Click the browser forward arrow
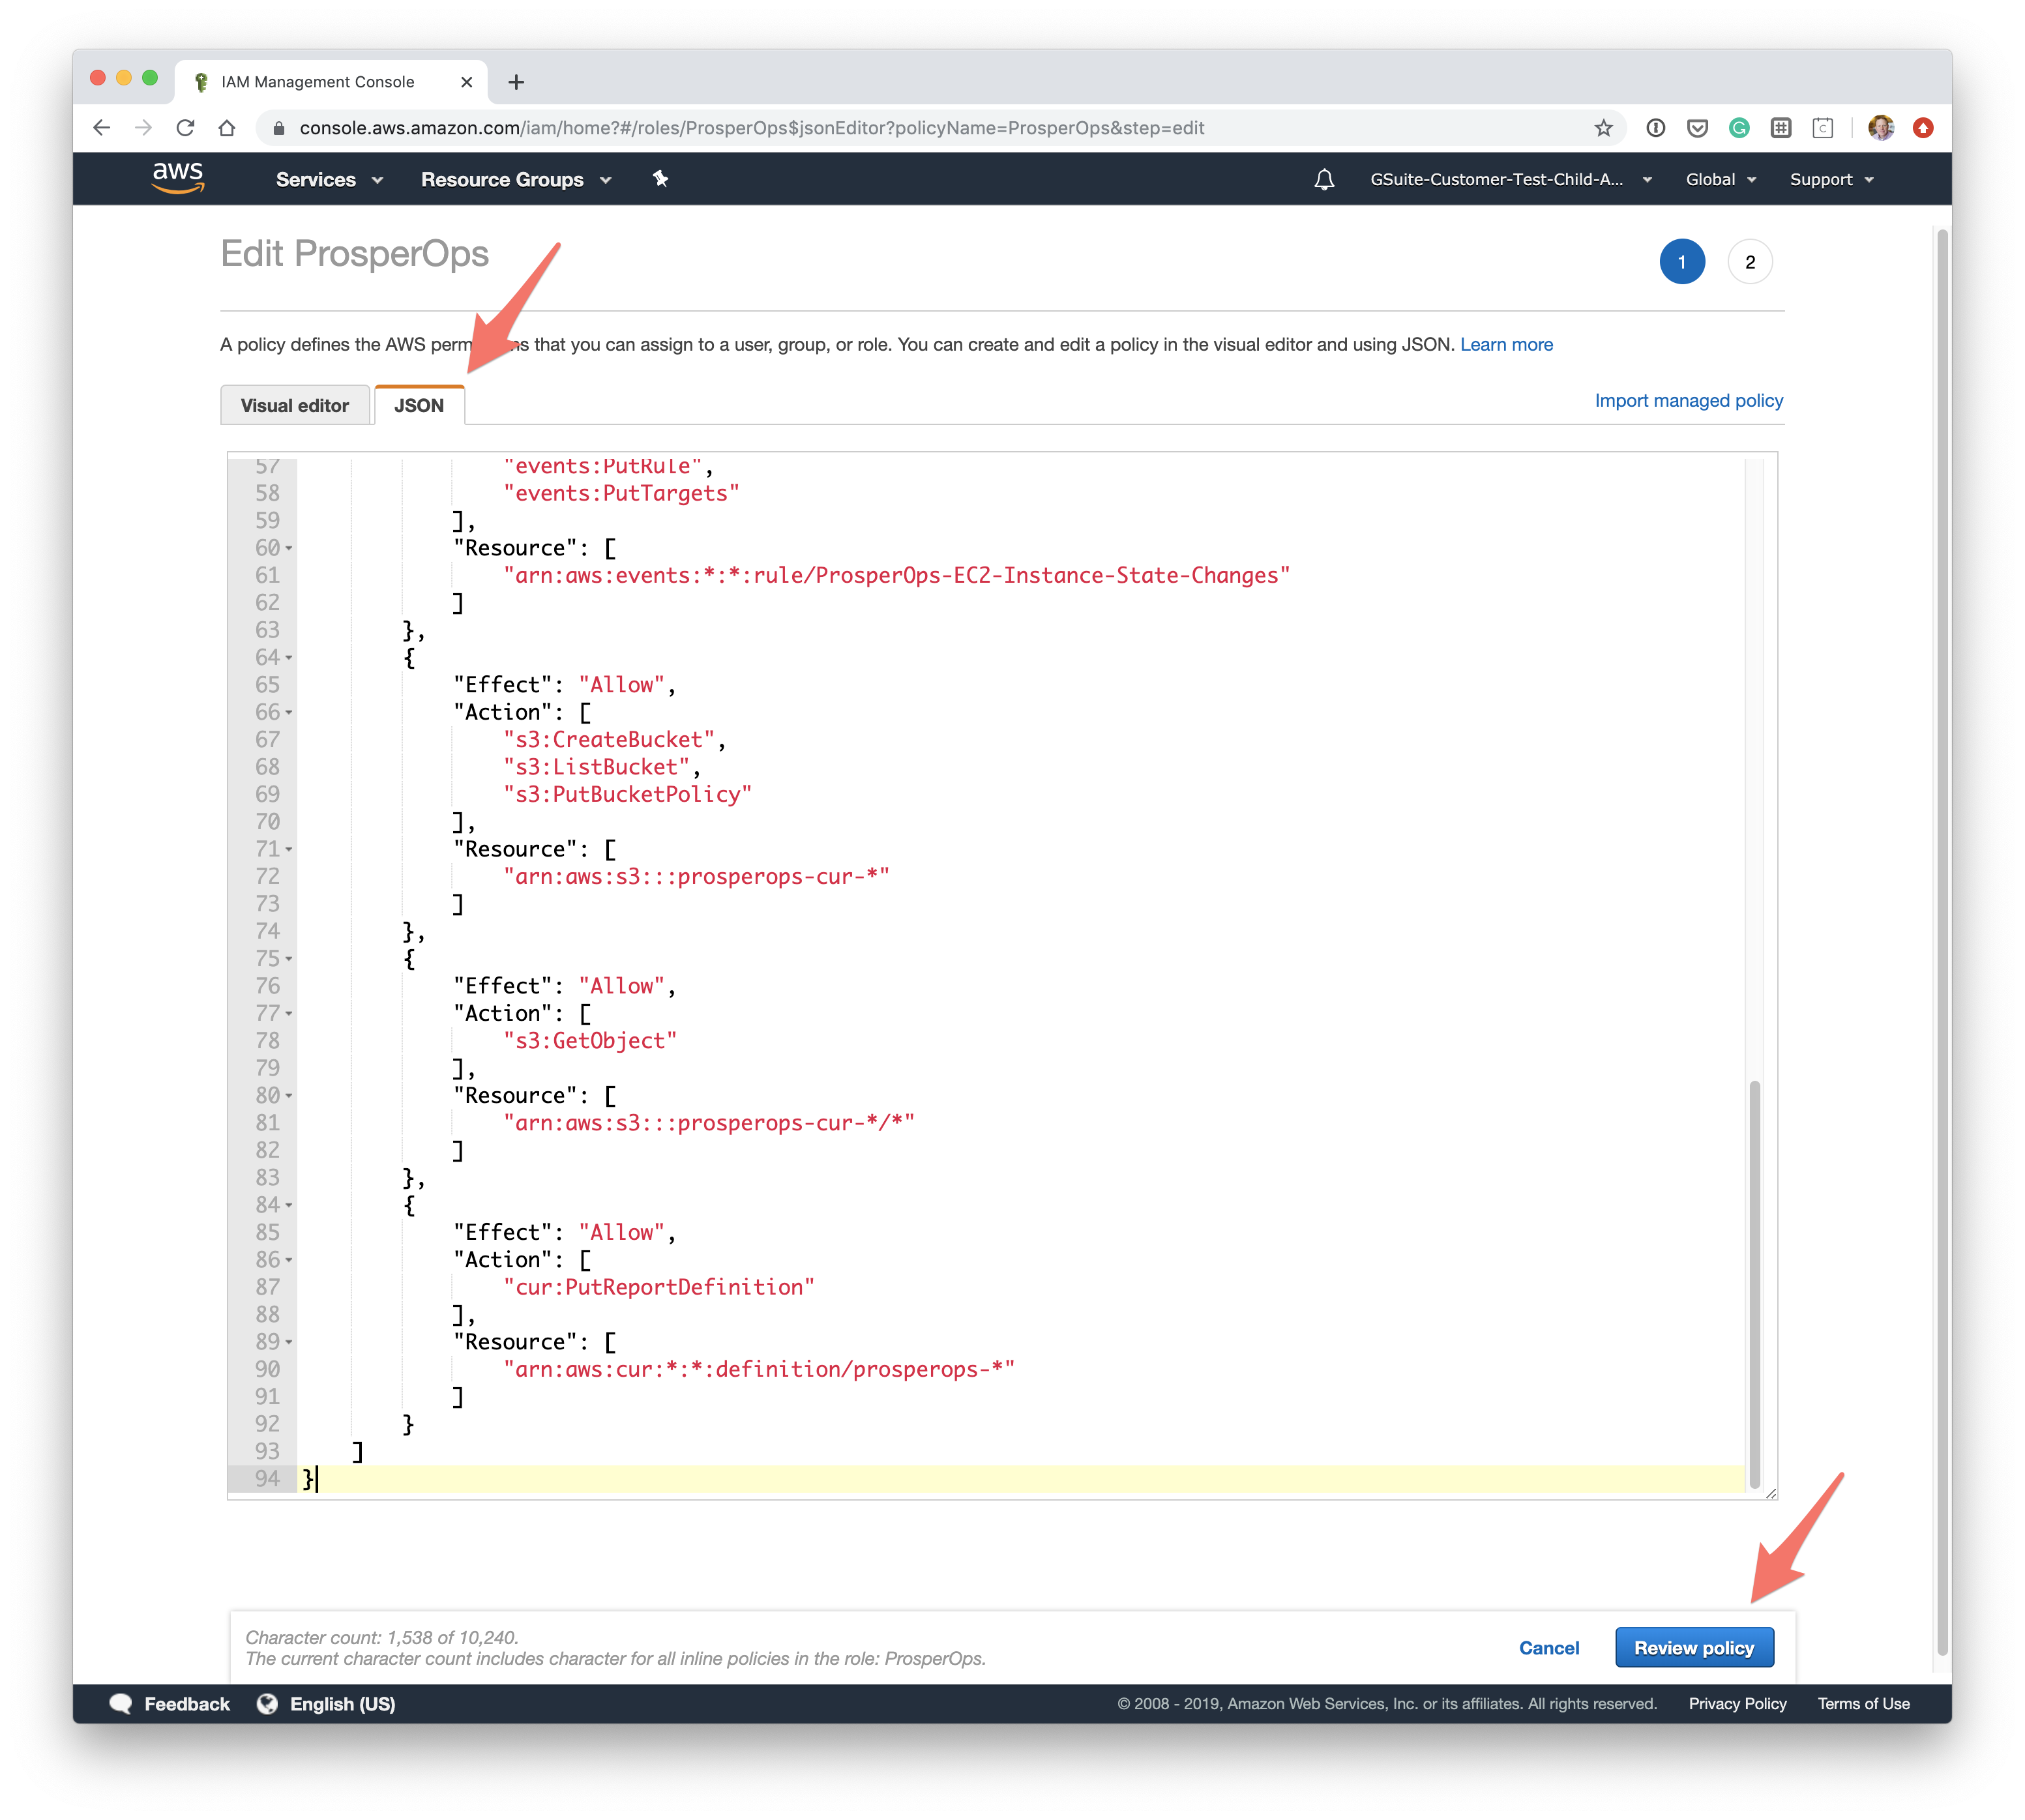 pyautogui.click(x=143, y=128)
